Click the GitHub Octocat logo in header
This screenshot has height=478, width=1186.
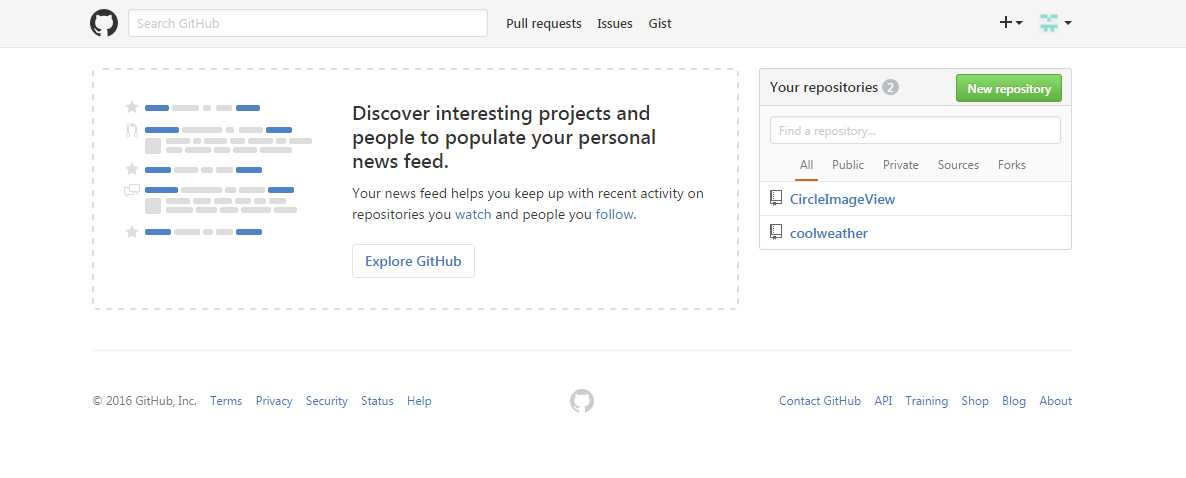coord(104,23)
